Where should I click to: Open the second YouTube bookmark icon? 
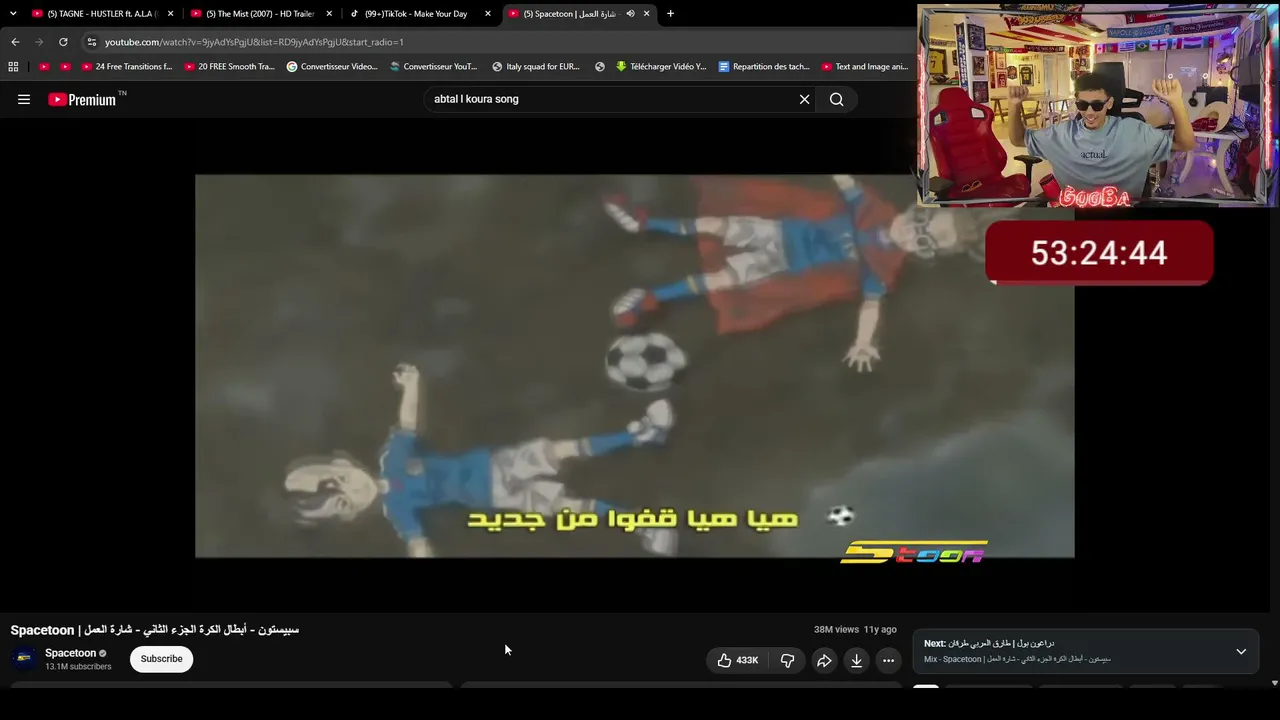pyautogui.click(x=65, y=67)
